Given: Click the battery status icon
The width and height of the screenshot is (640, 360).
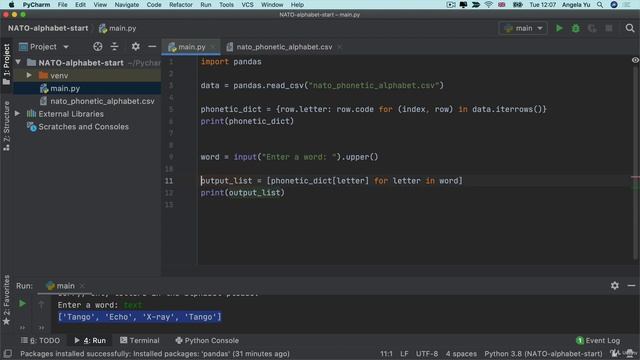Looking at the screenshot, I should tap(518, 4).
